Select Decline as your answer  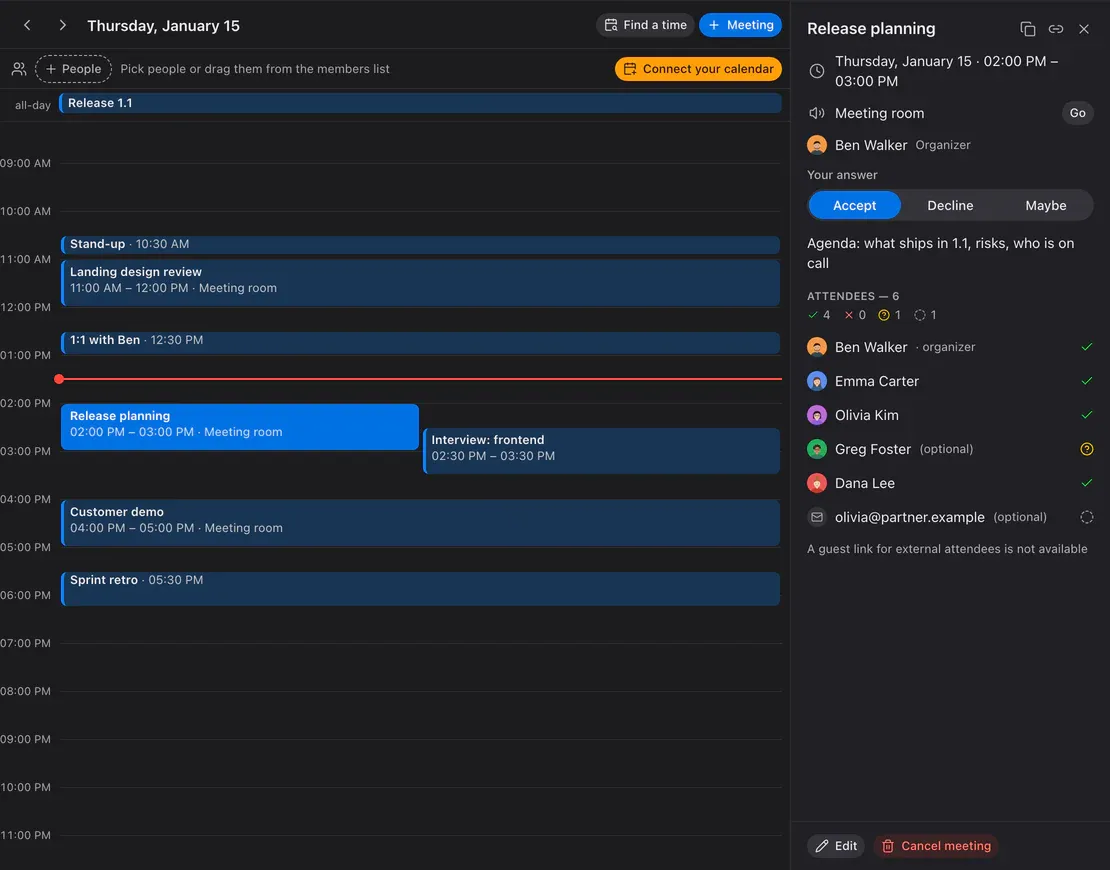pos(950,205)
